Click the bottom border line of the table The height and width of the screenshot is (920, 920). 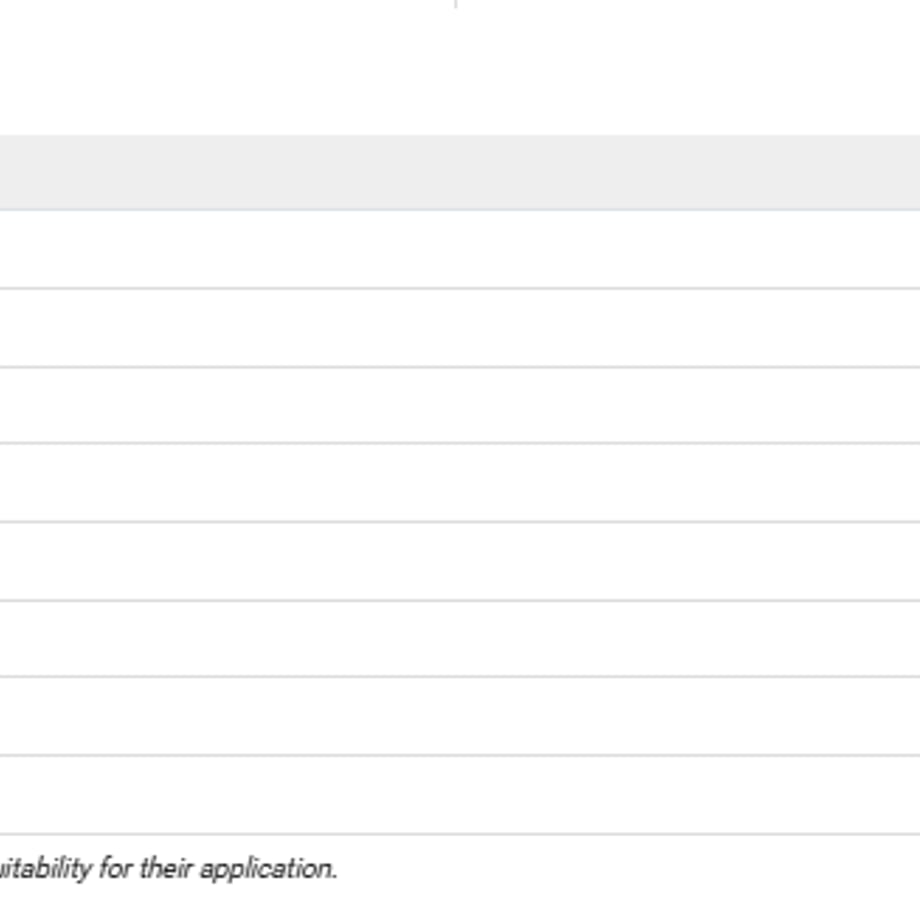tap(460, 834)
